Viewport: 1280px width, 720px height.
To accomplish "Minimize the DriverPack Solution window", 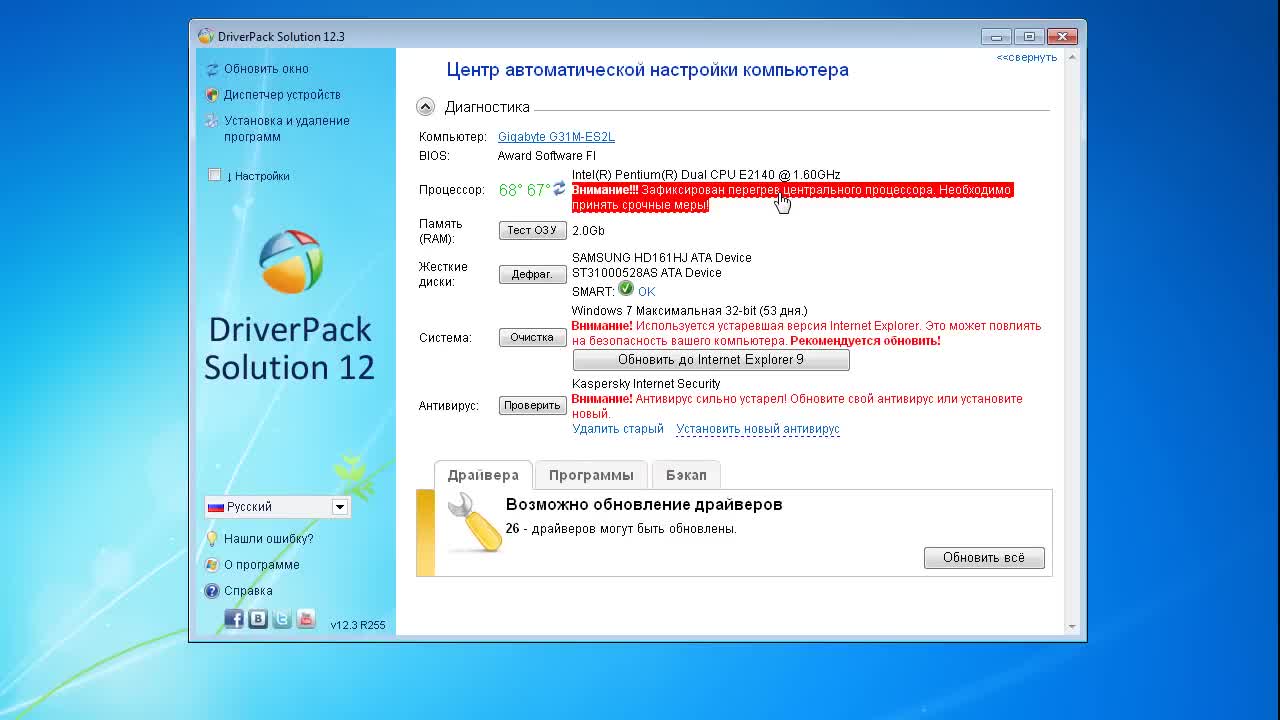I will point(996,37).
